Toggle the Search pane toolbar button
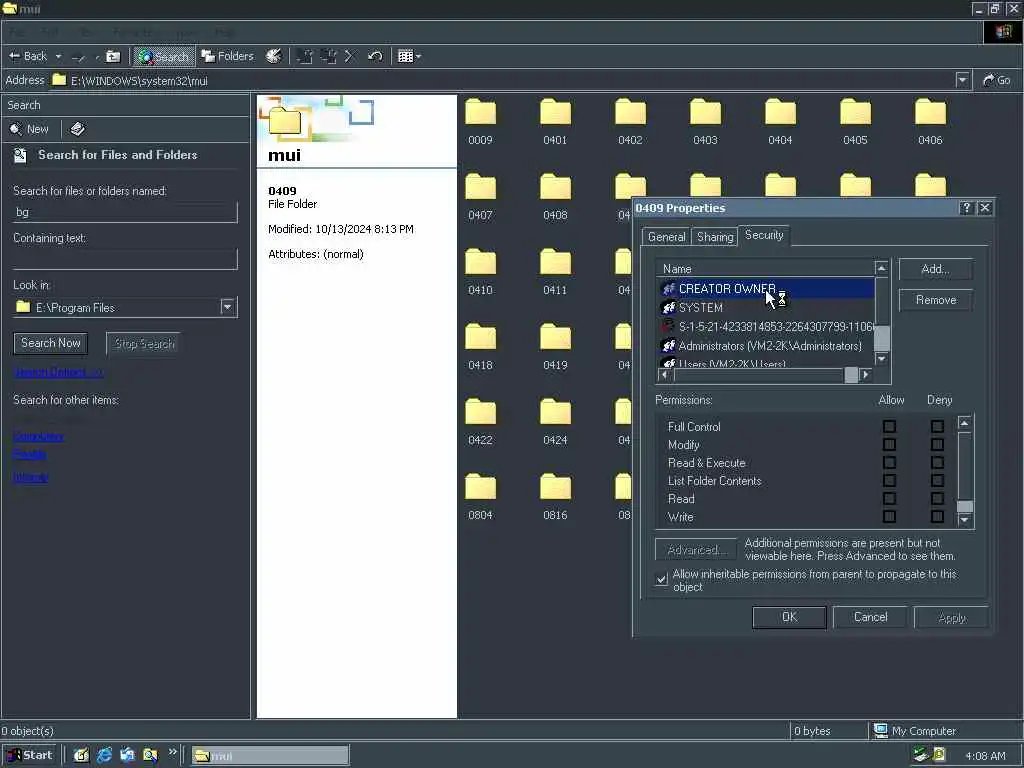Image resolution: width=1024 pixels, height=768 pixels. (x=164, y=57)
